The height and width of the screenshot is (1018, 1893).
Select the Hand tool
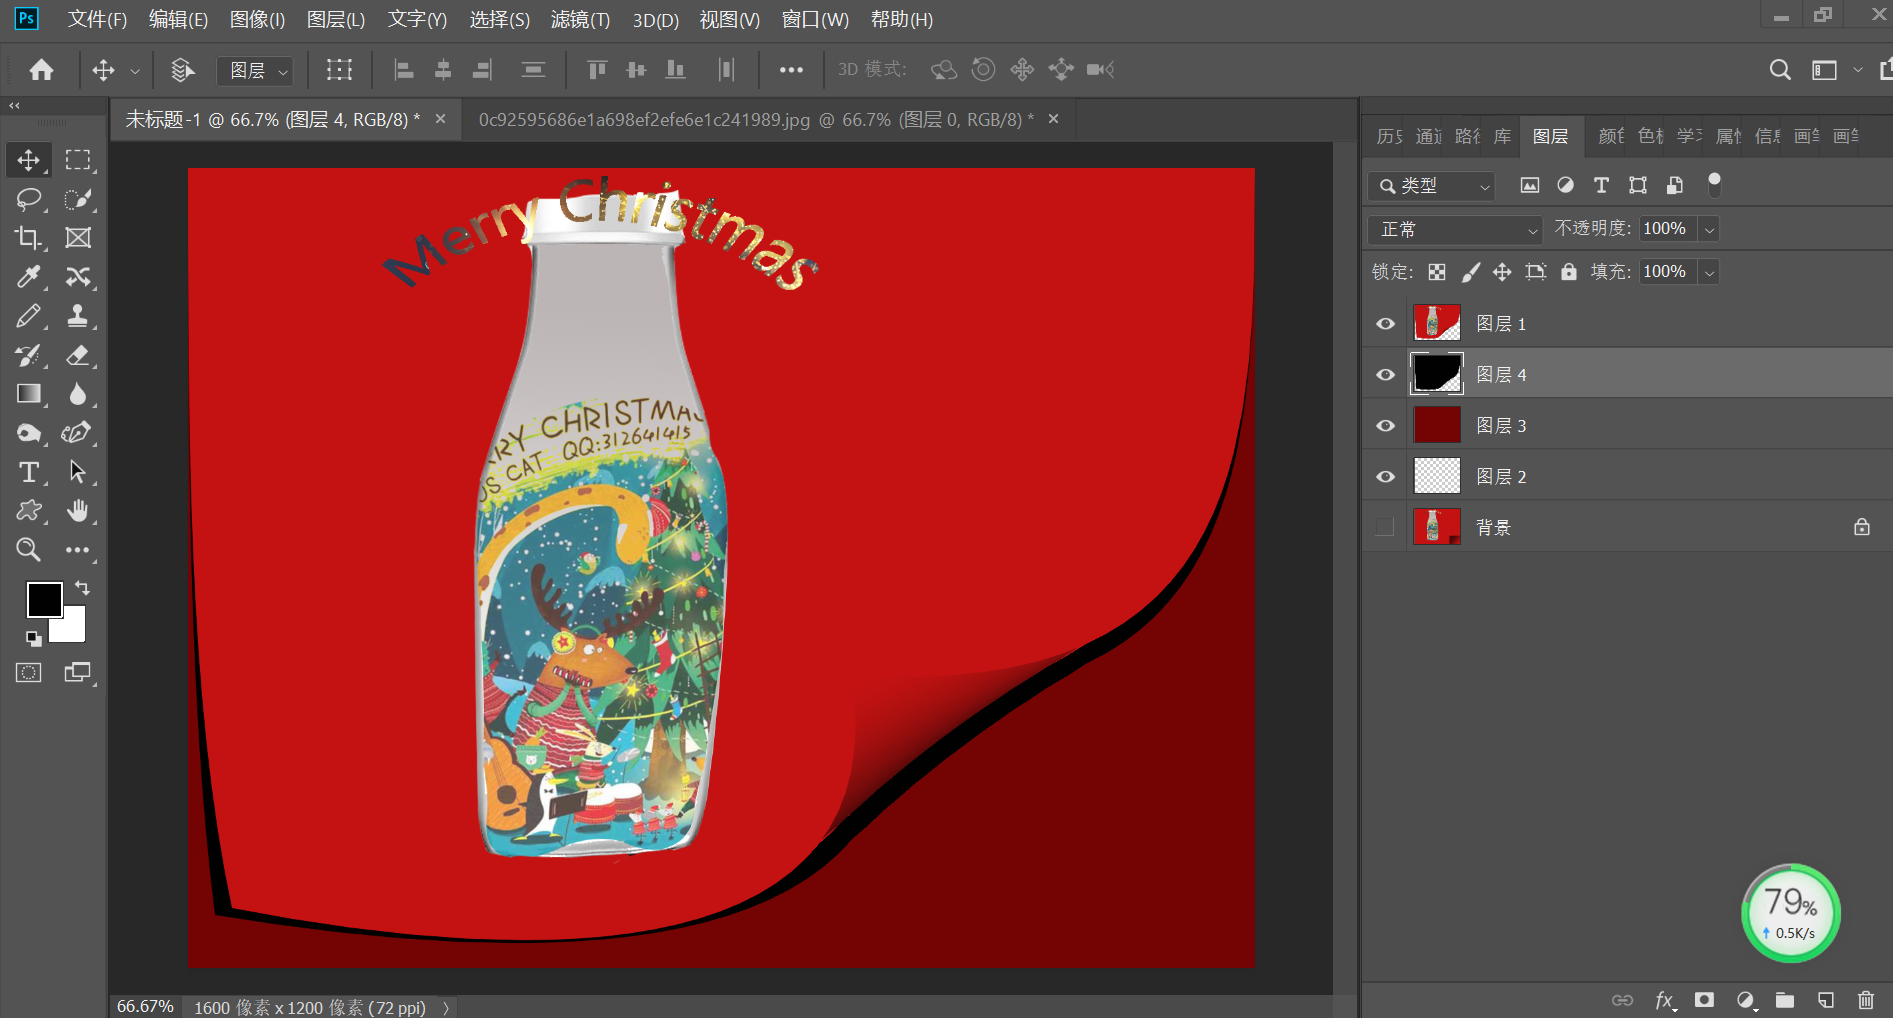(x=78, y=511)
